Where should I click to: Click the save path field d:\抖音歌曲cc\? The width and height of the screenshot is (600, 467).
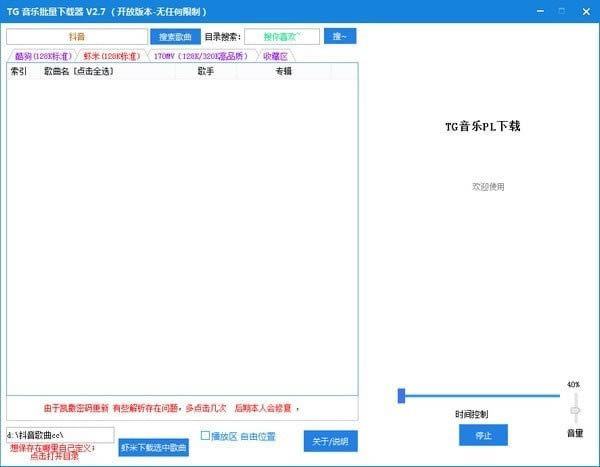pos(60,435)
